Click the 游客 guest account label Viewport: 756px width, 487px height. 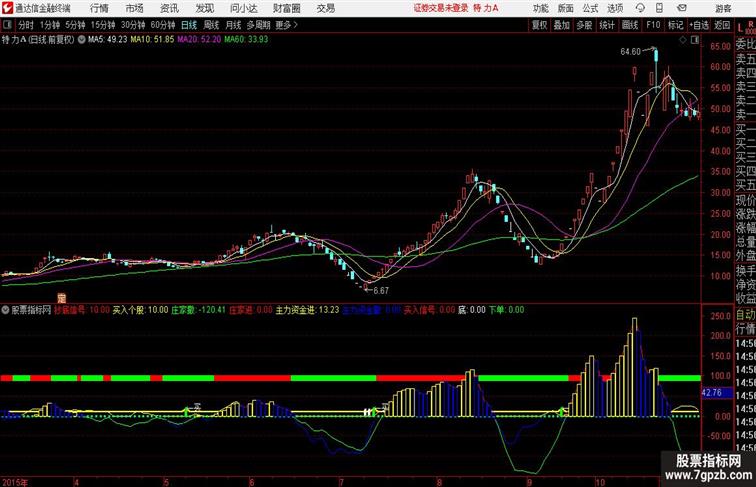click(x=723, y=8)
